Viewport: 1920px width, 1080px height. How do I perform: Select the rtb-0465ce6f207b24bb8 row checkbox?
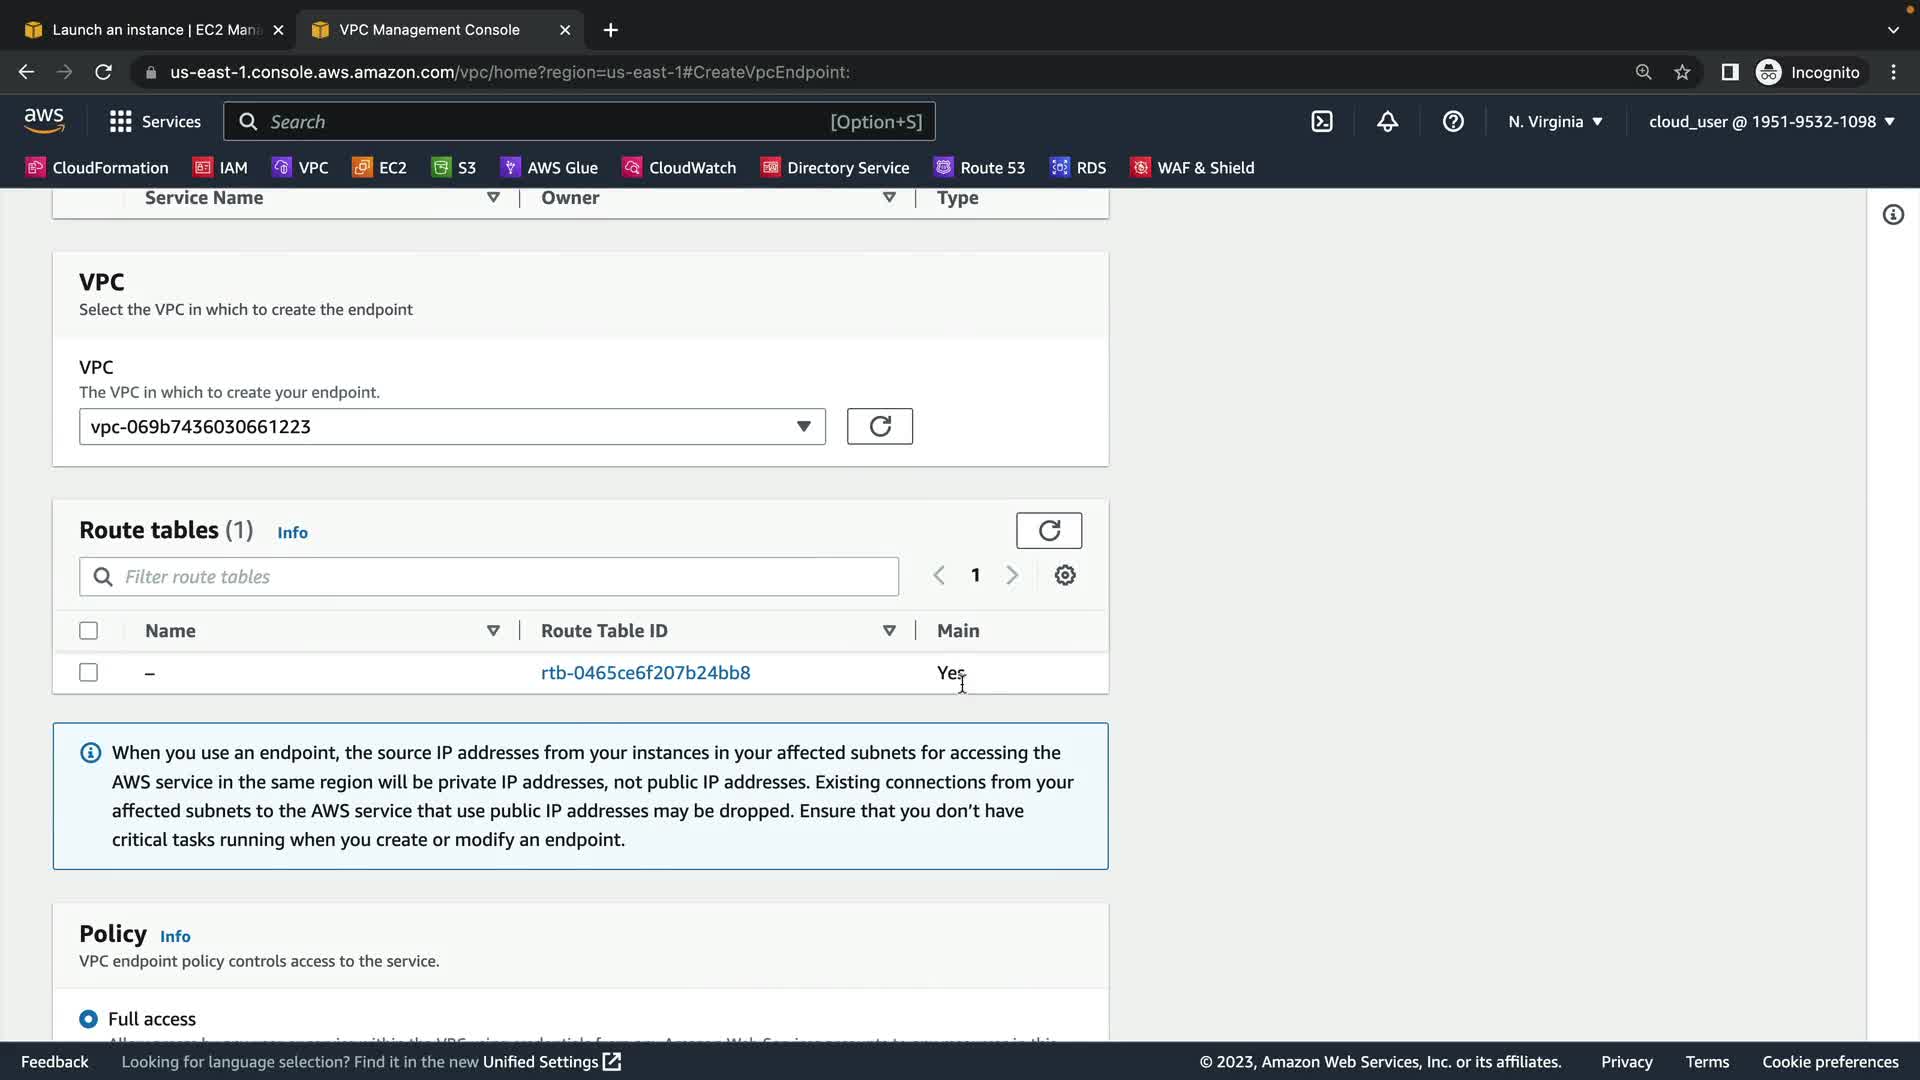(89, 673)
